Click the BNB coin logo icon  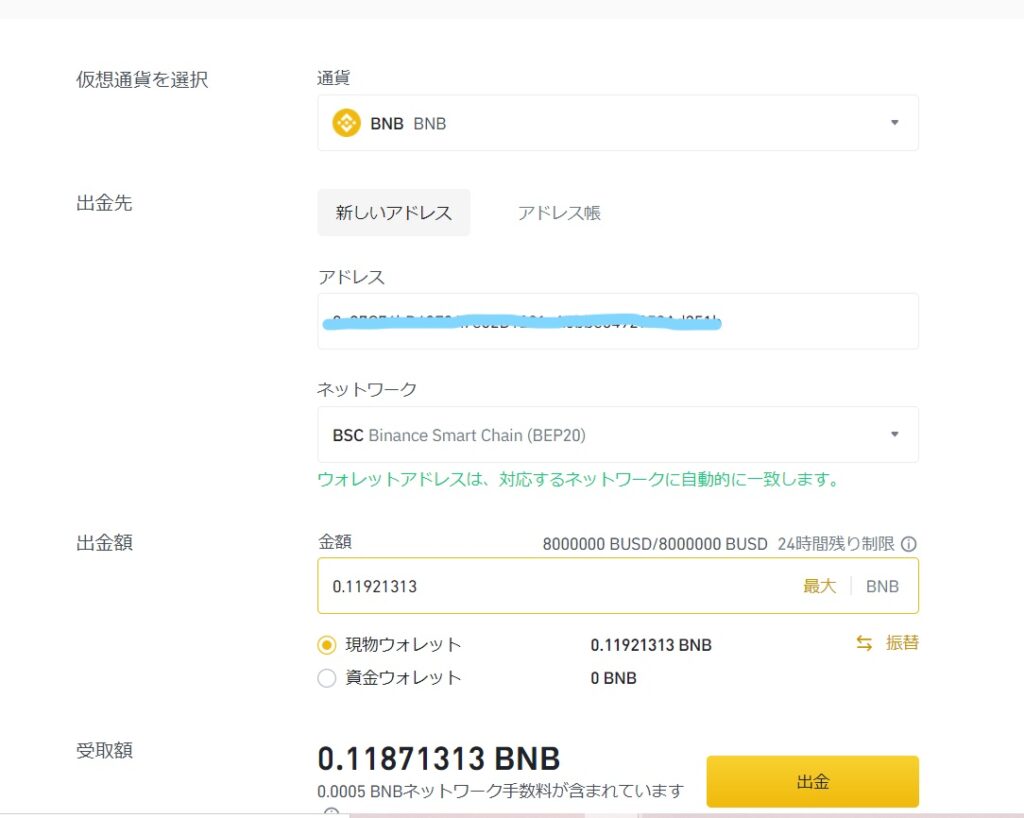click(x=346, y=123)
